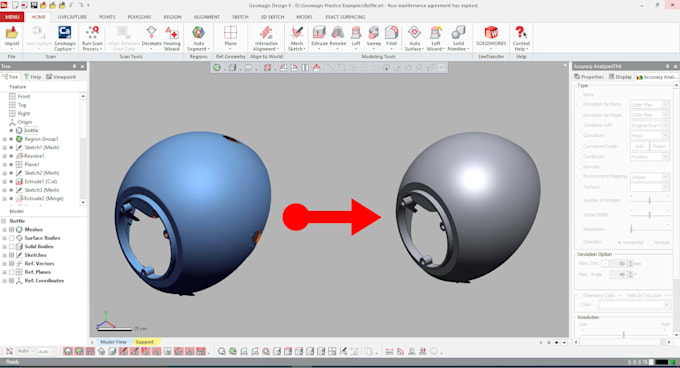Expand the Sketch1 (Mesh) node
The height and width of the screenshot is (368, 680).
[x=5, y=147]
